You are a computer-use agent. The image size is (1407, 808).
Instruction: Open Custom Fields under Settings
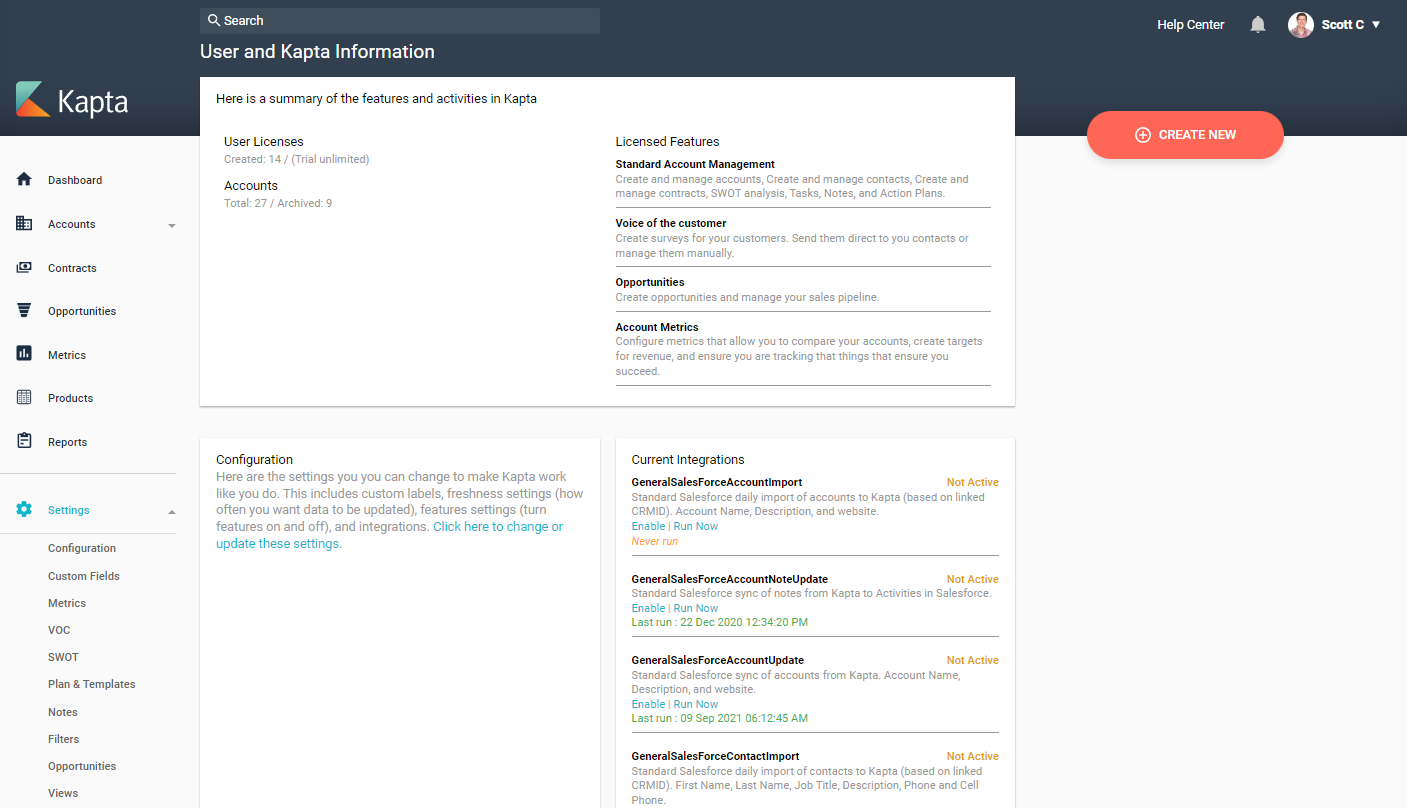point(83,576)
